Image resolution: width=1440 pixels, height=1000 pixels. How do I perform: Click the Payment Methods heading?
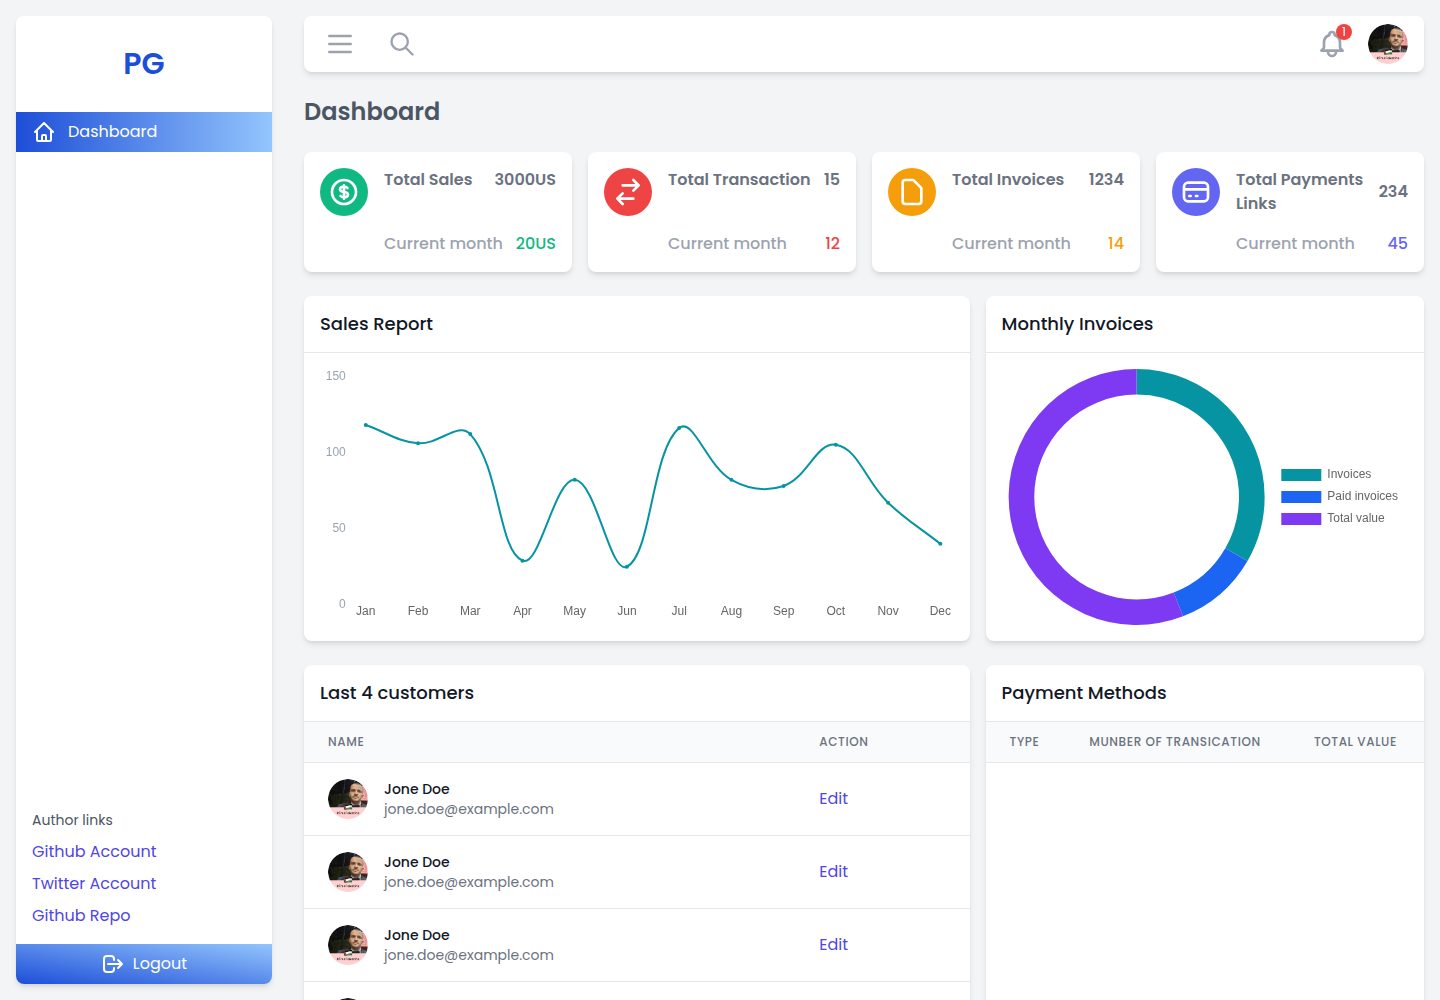1084,693
